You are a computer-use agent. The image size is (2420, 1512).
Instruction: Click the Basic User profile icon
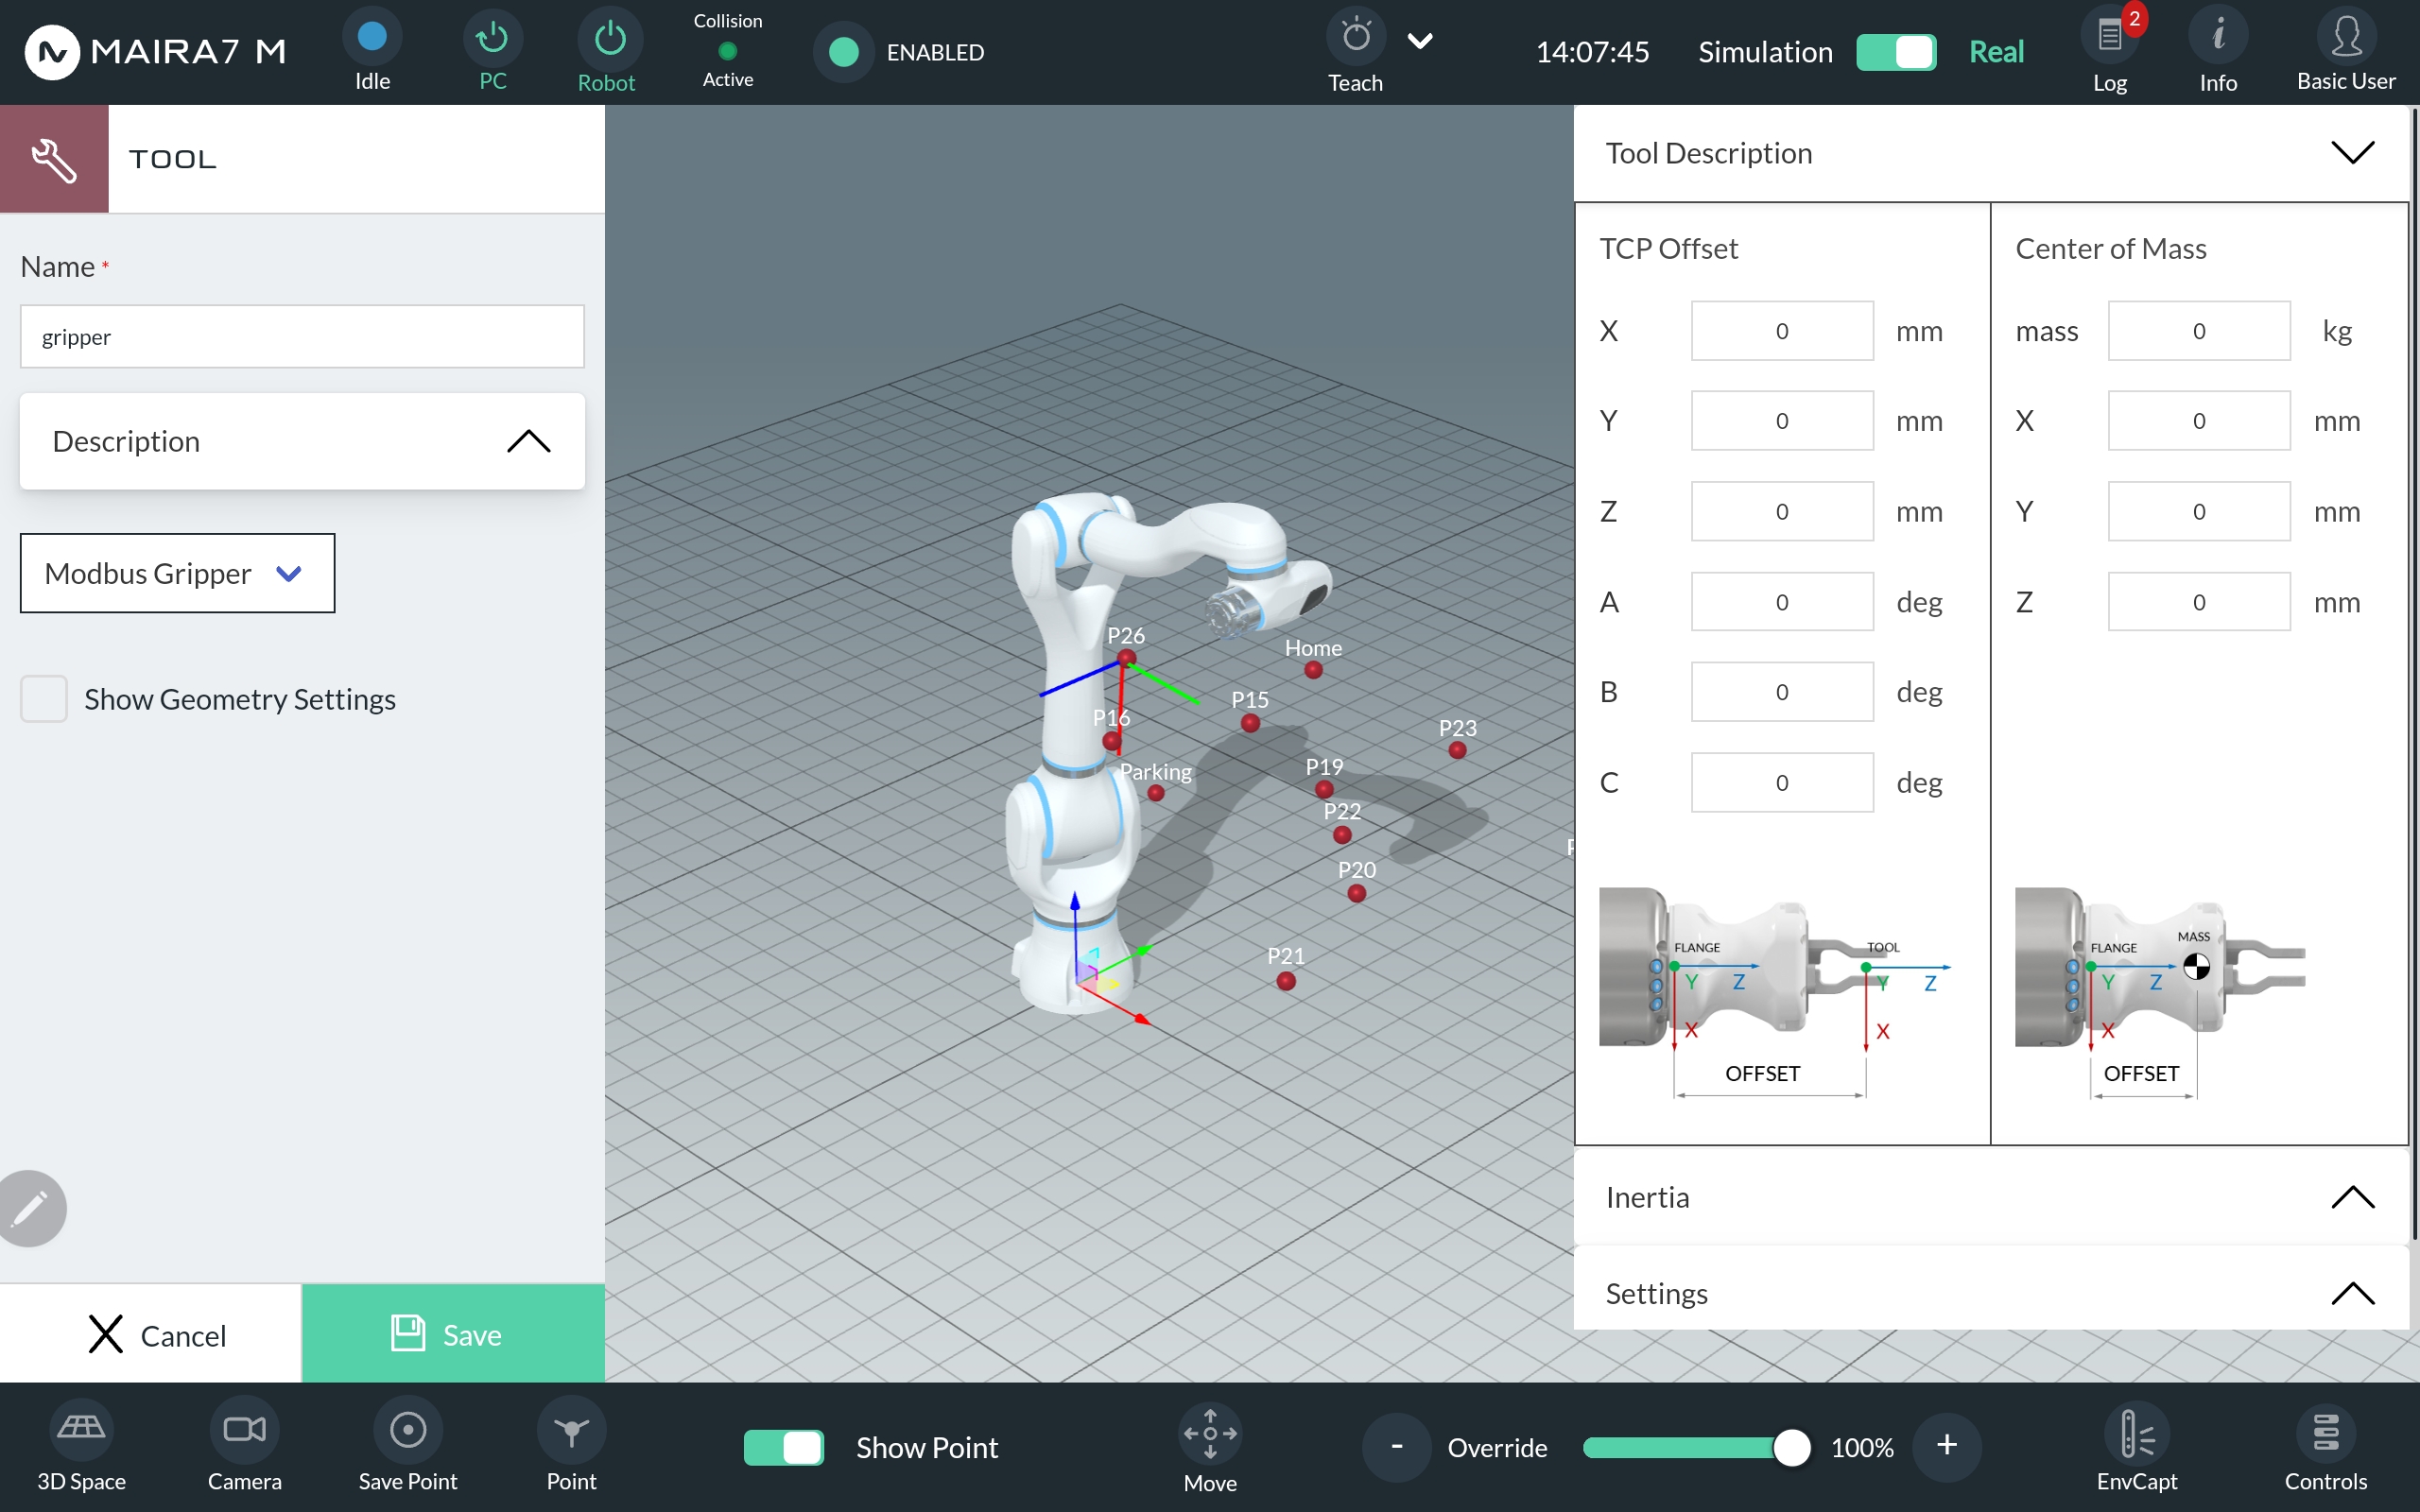[x=2346, y=37]
